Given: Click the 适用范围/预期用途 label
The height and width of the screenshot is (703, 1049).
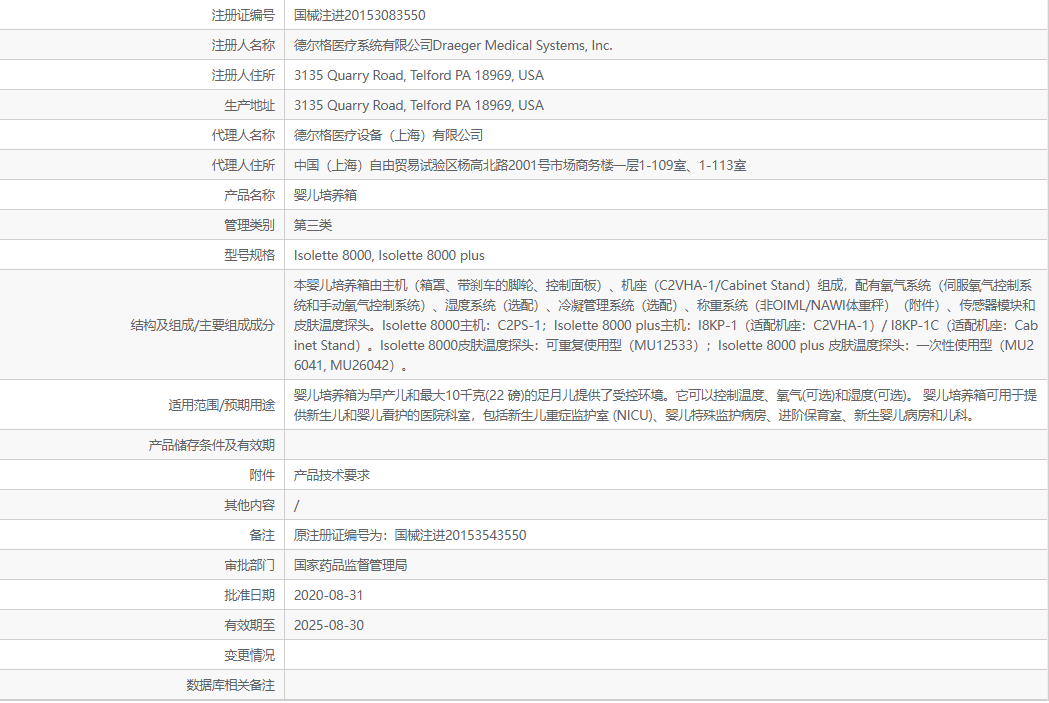Looking at the screenshot, I should (221, 405).
